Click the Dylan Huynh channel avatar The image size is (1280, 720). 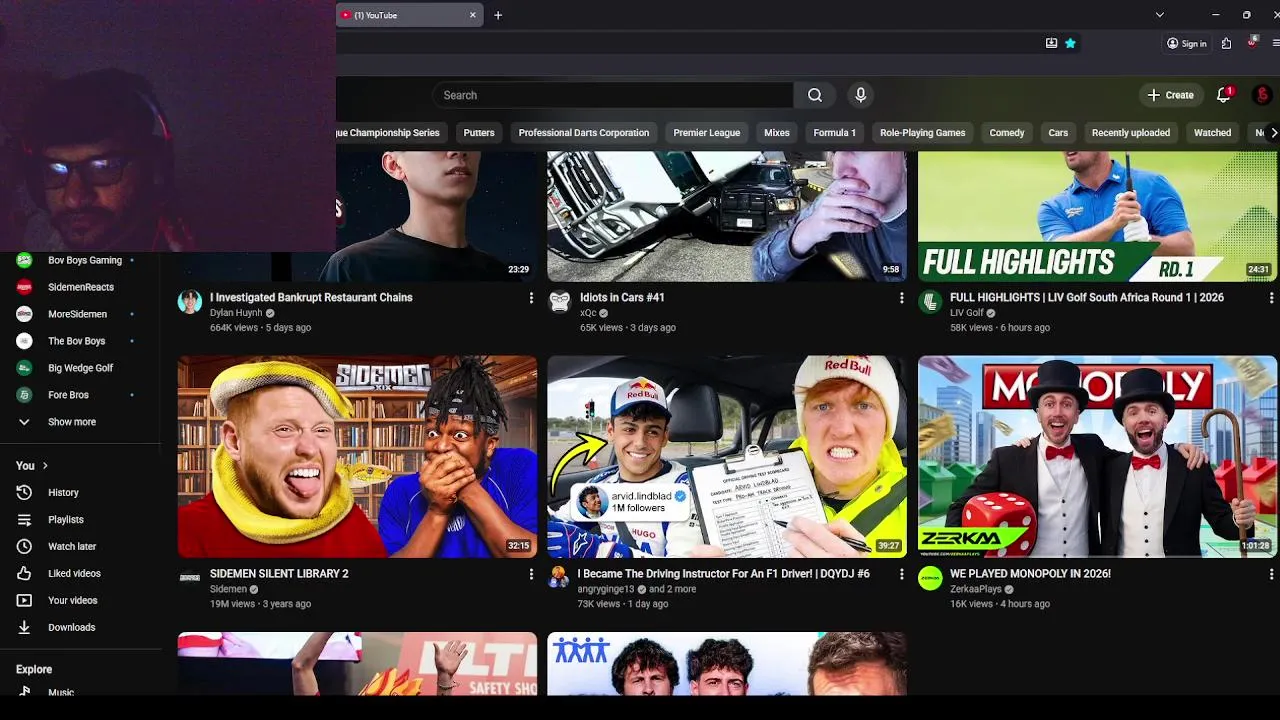(x=190, y=302)
